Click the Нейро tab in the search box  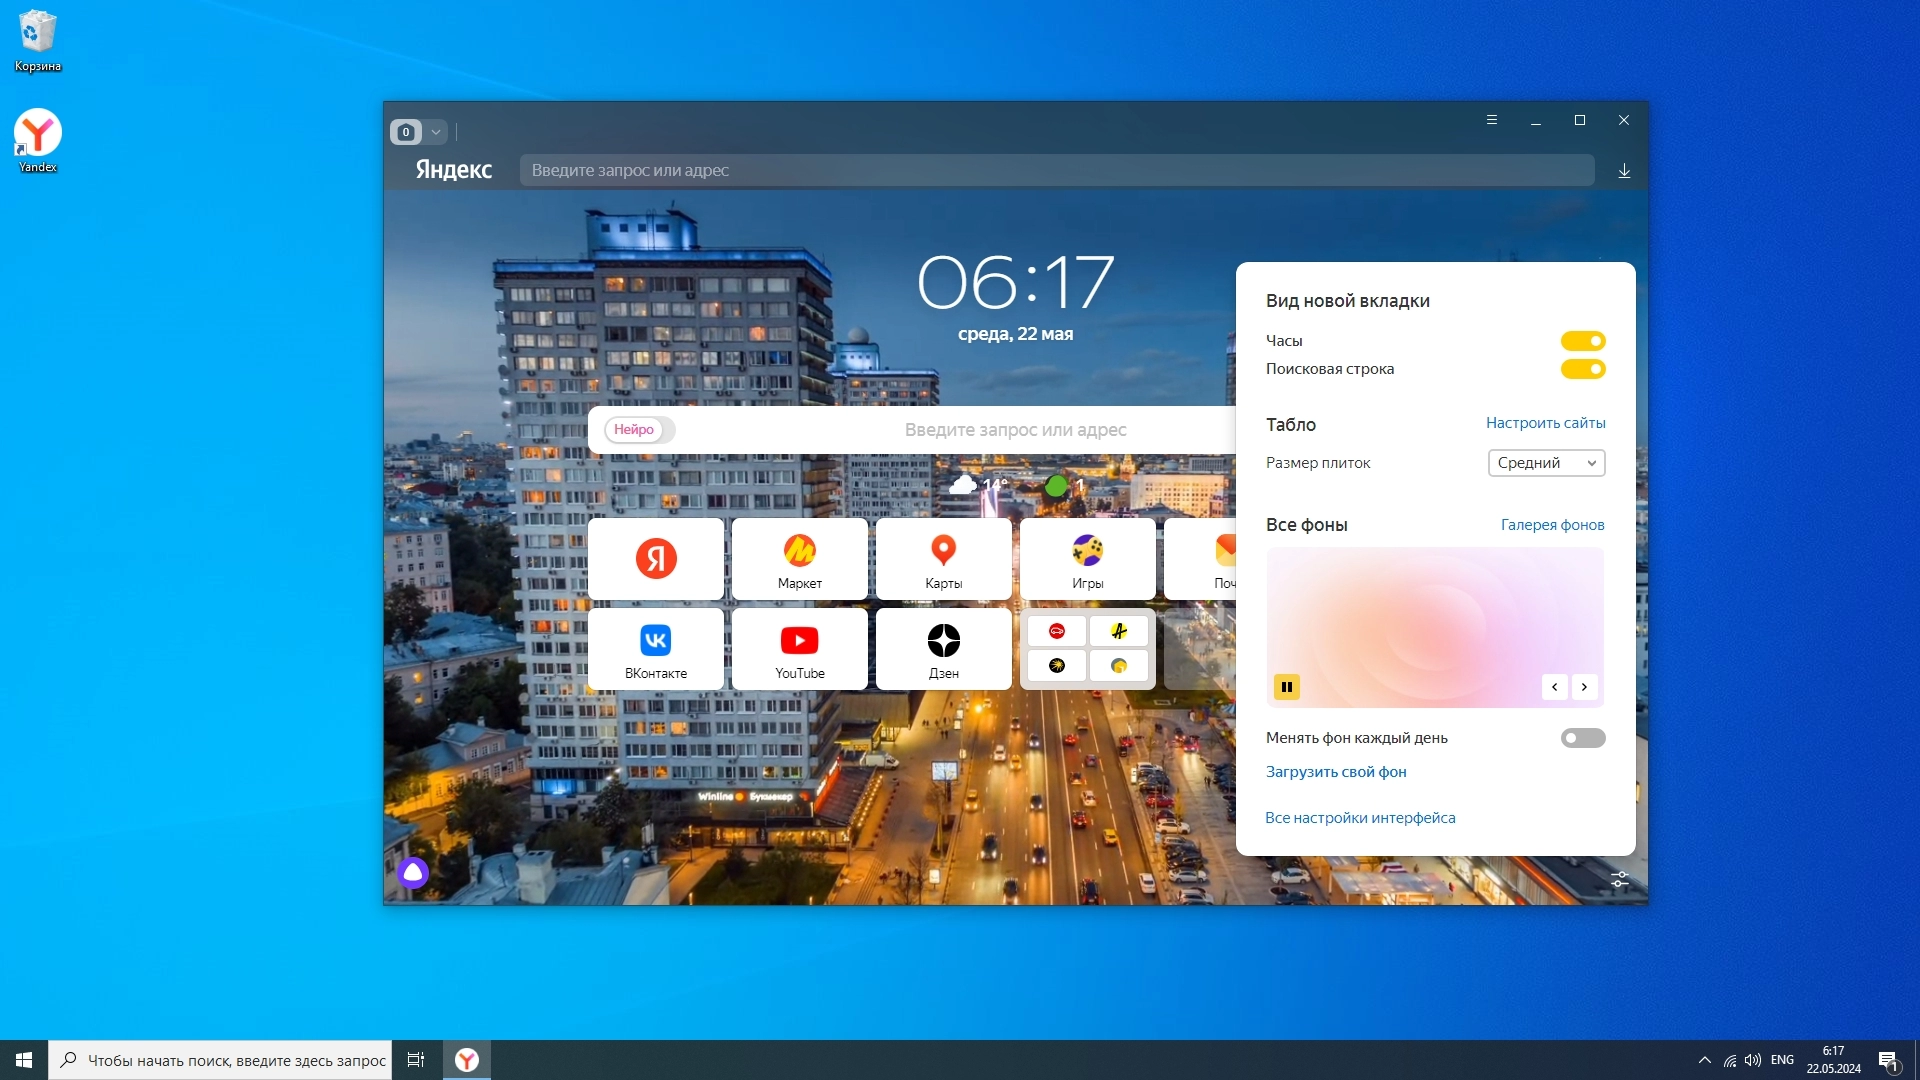[634, 430]
